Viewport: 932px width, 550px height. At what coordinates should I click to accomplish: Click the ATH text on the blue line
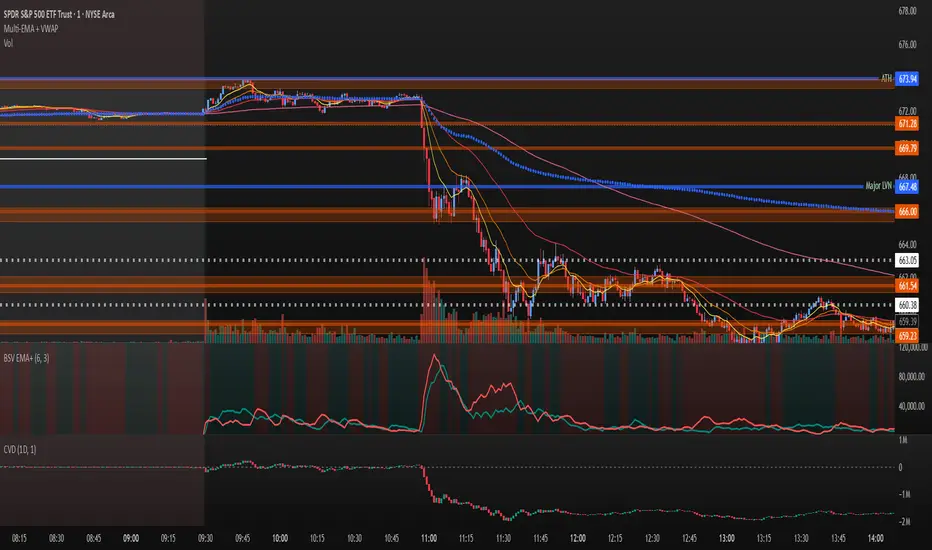click(x=886, y=78)
